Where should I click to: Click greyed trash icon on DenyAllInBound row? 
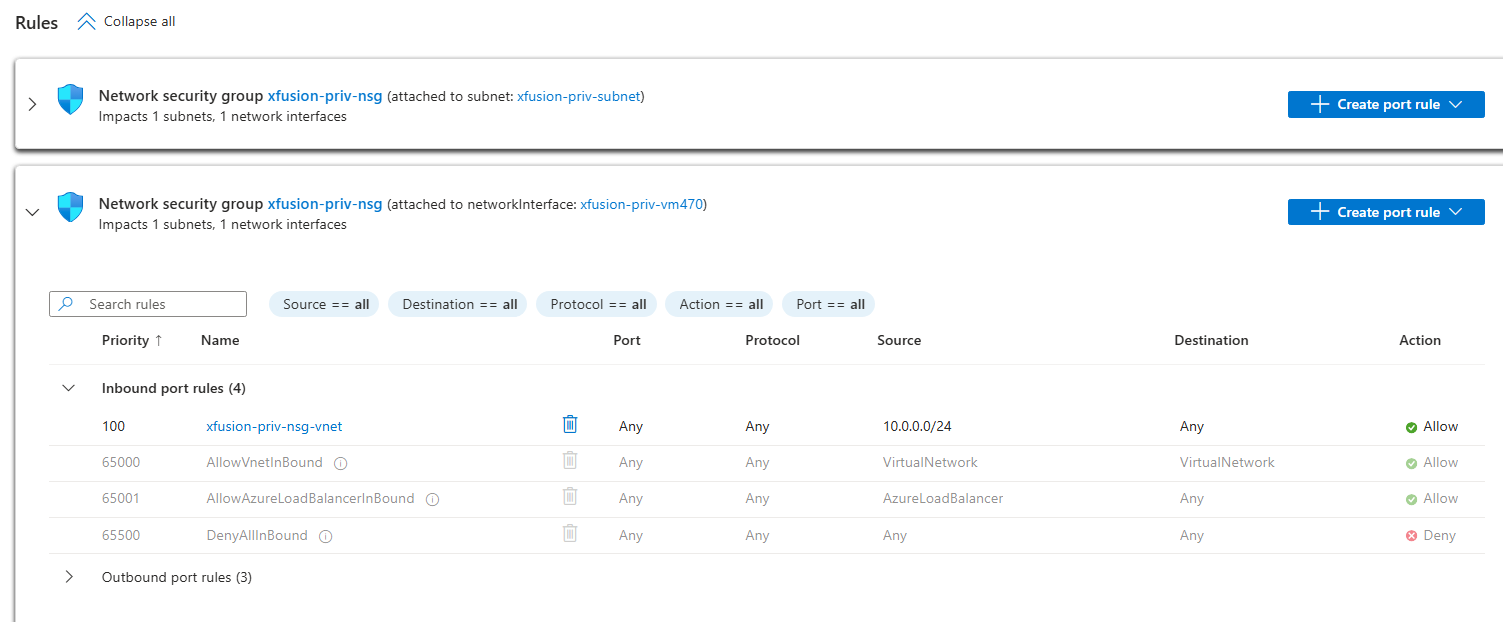(570, 534)
